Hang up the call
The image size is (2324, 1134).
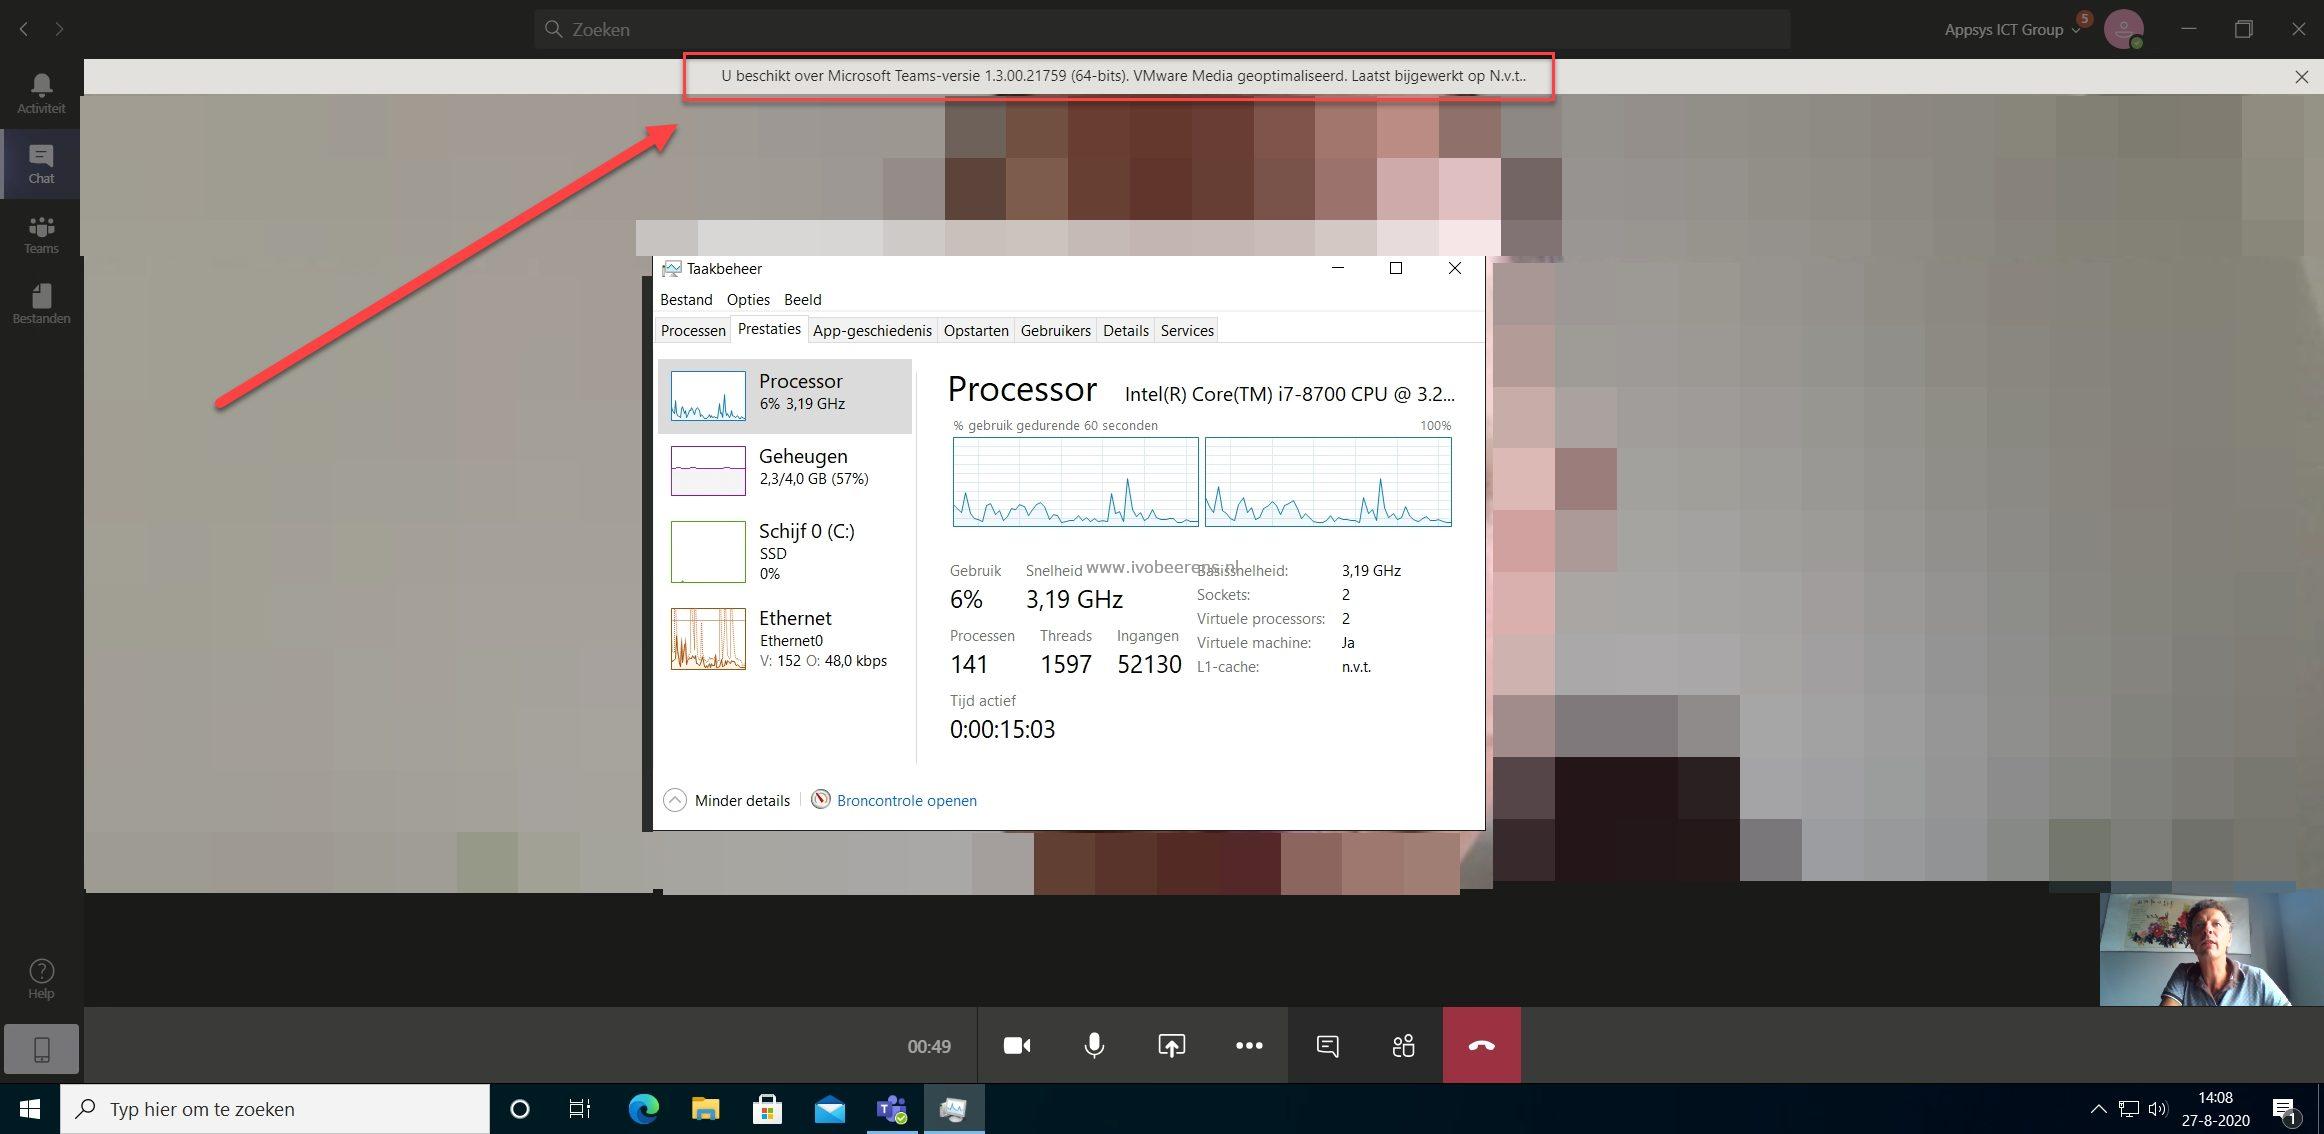(1482, 1045)
